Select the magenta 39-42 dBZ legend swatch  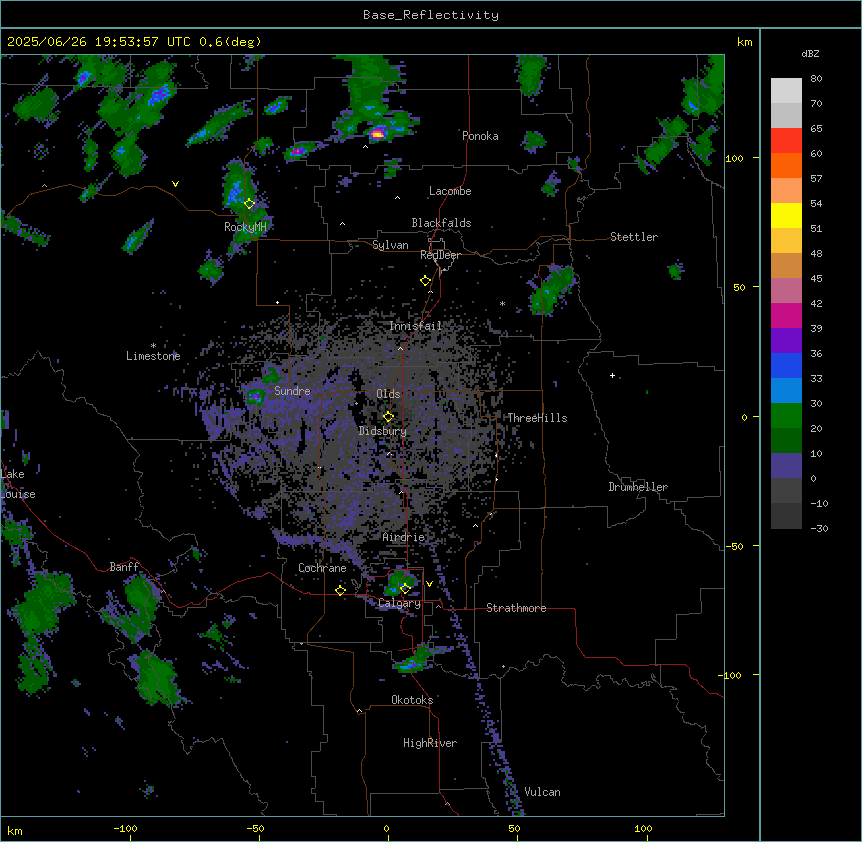click(786, 315)
